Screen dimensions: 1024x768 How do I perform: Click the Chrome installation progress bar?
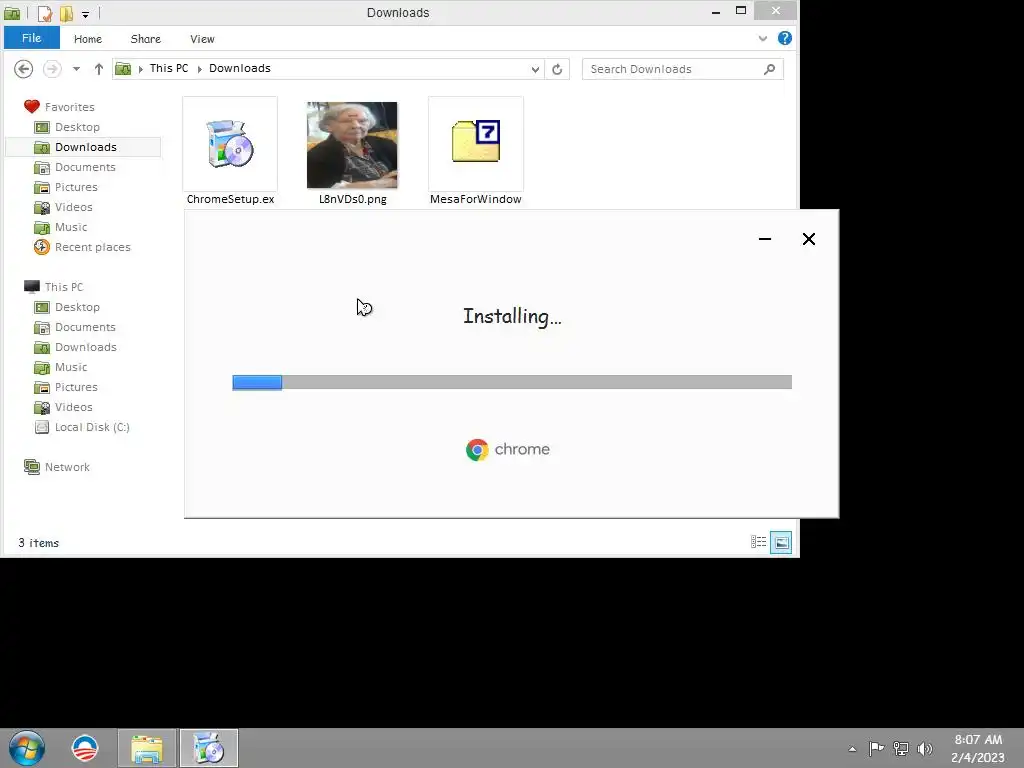pyautogui.click(x=512, y=382)
